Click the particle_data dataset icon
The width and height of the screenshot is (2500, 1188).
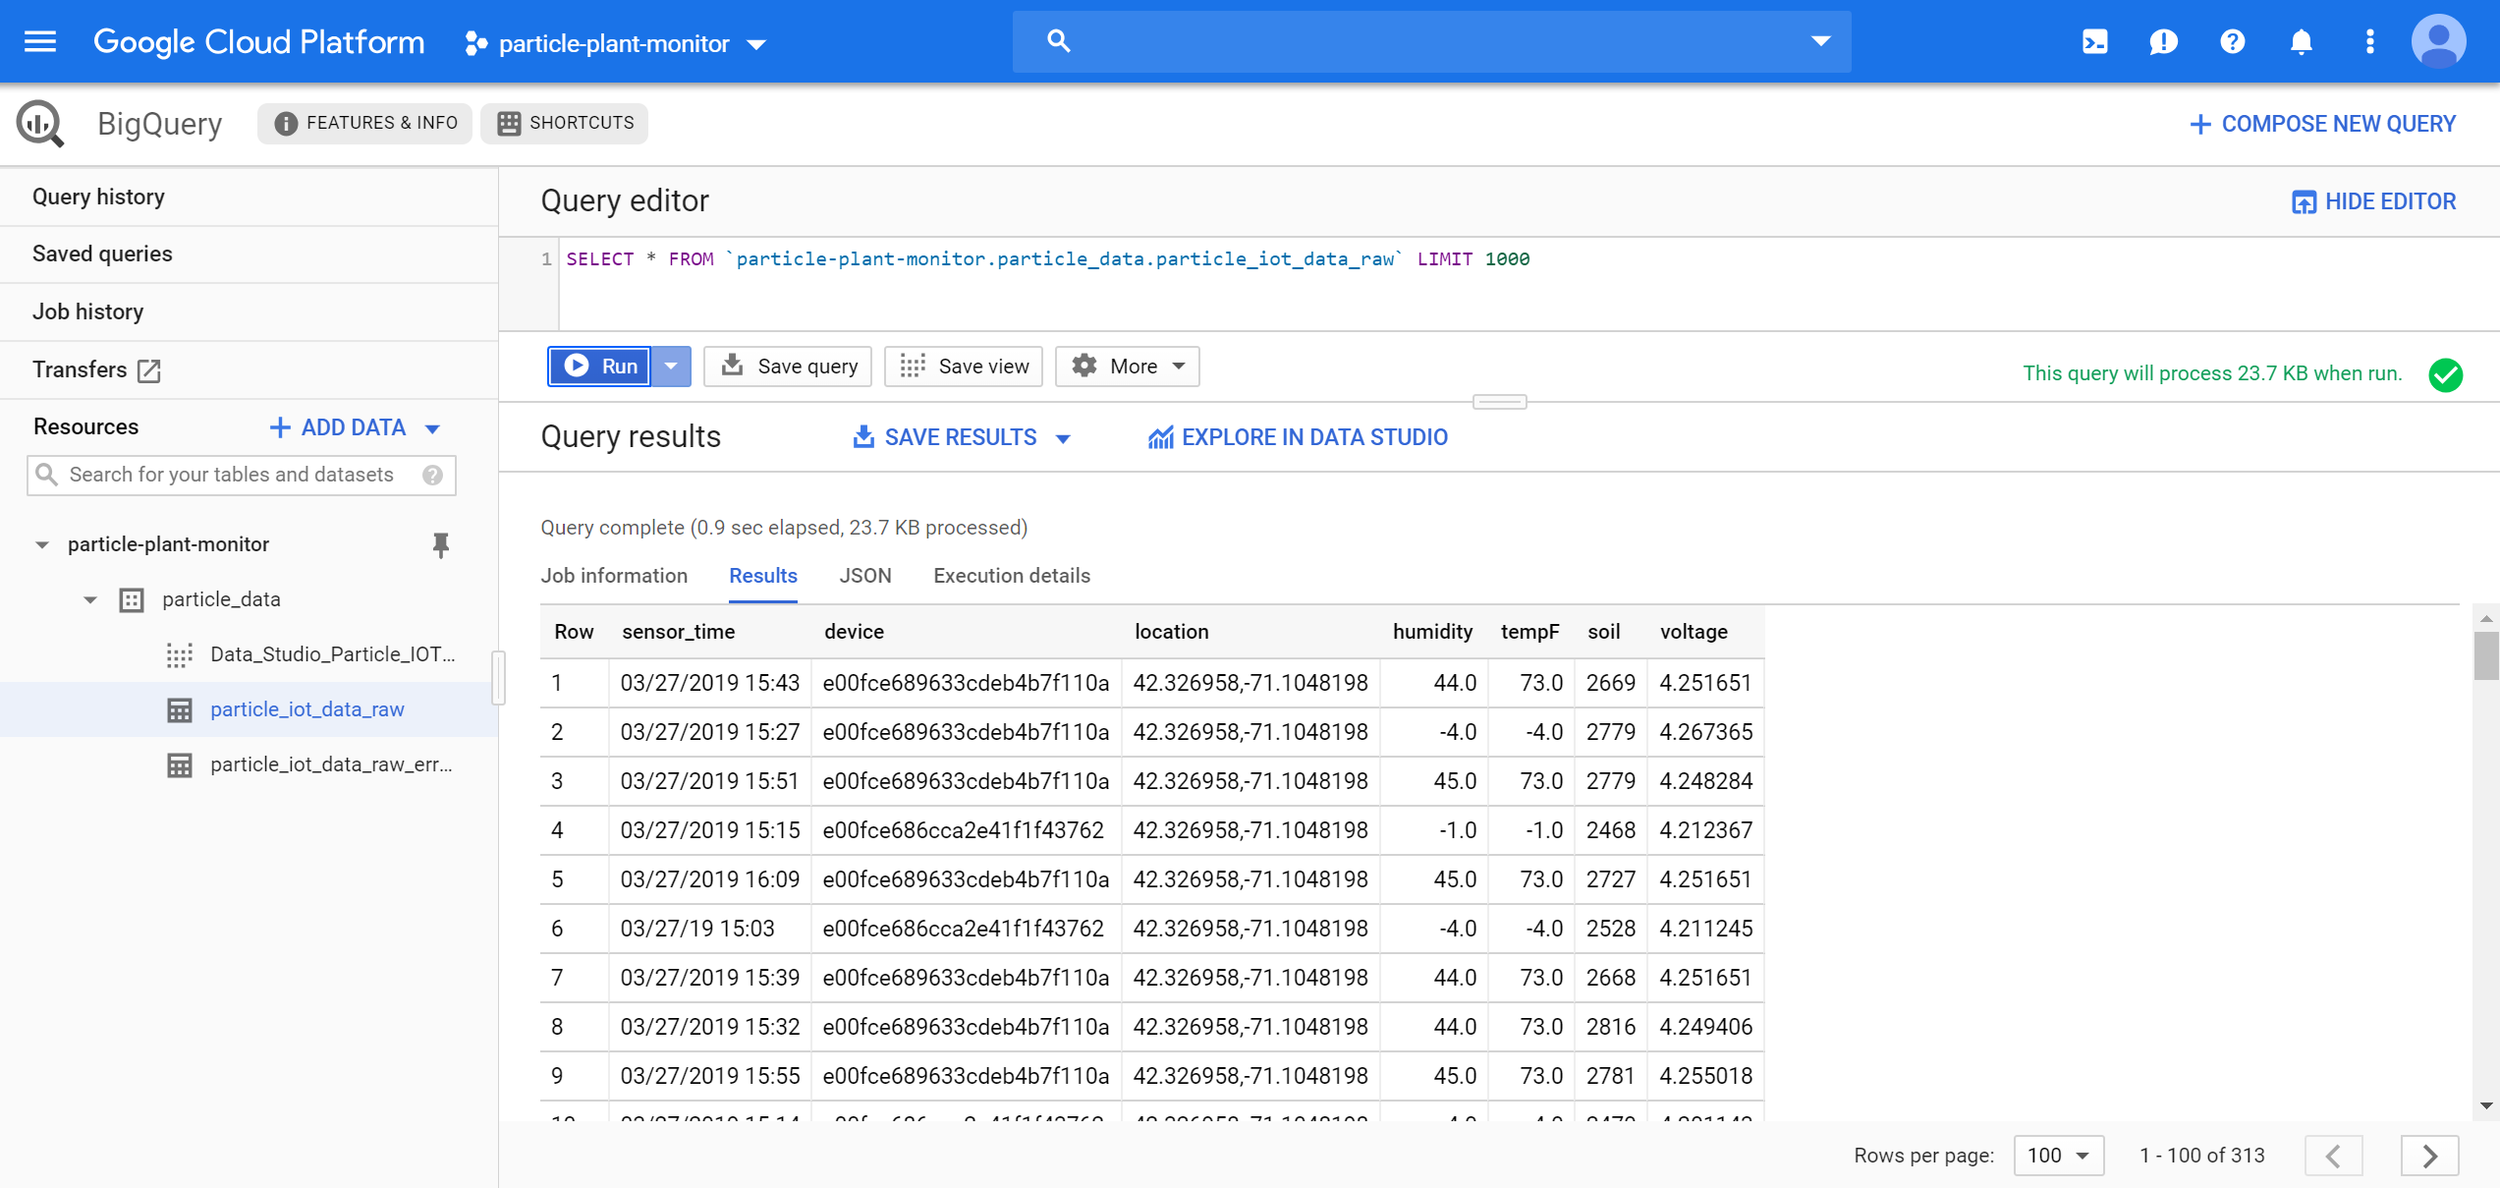pos(132,600)
